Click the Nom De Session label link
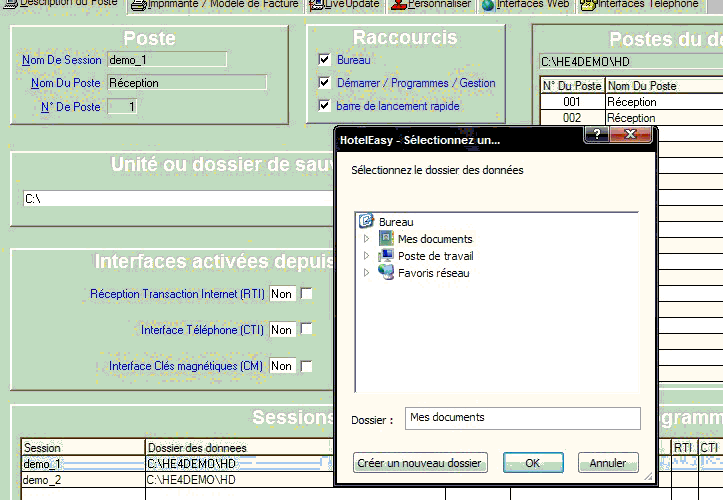Screen dimensions: 723x500 [x=62, y=60]
